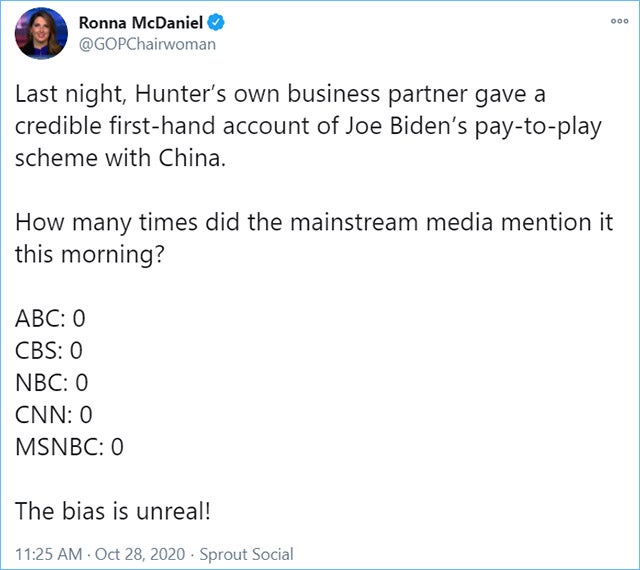Click the "MSNBC: 0" line
Image resolution: width=640 pixels, height=570 pixels.
tap(69, 447)
